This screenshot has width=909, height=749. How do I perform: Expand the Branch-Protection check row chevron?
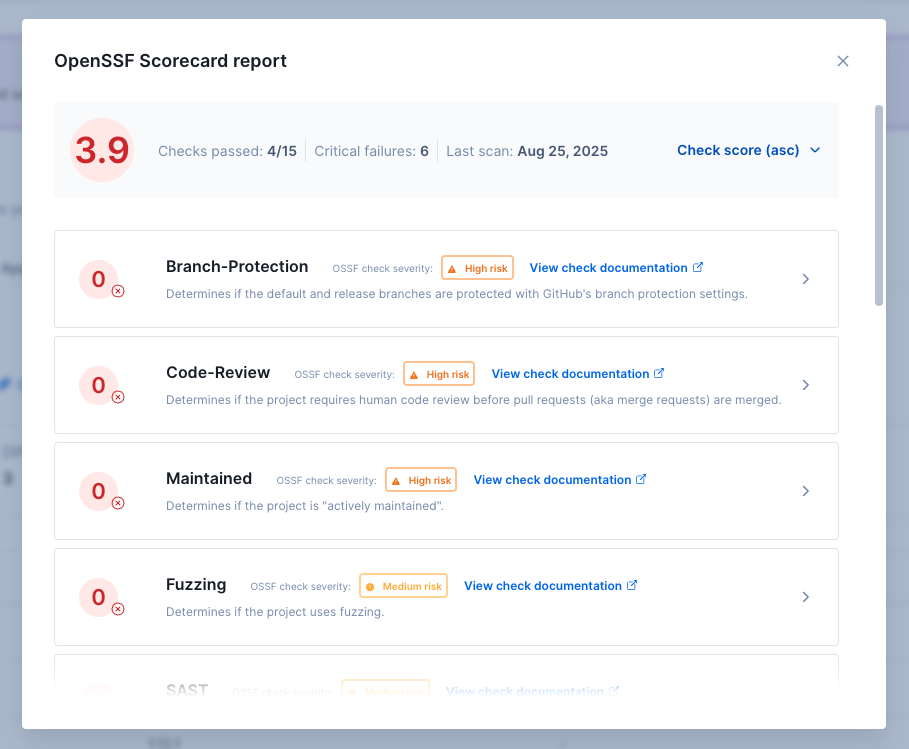tap(806, 279)
